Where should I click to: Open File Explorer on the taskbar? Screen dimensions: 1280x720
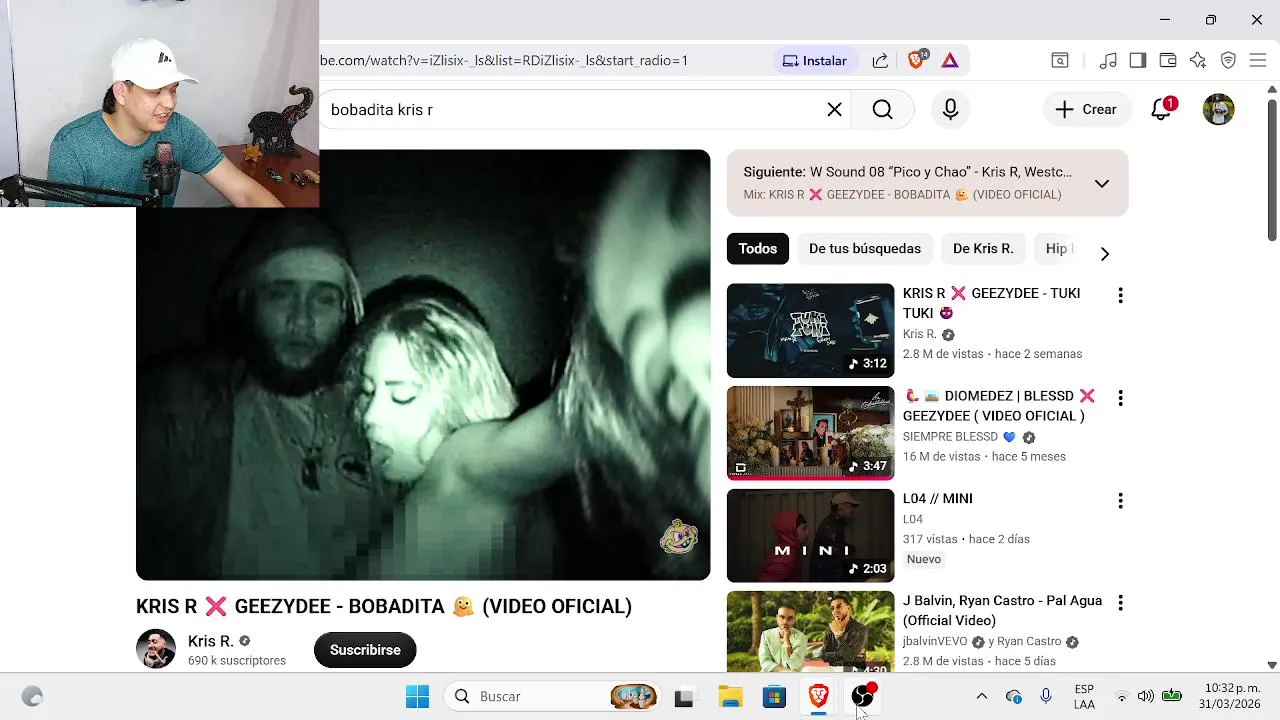[x=731, y=697]
